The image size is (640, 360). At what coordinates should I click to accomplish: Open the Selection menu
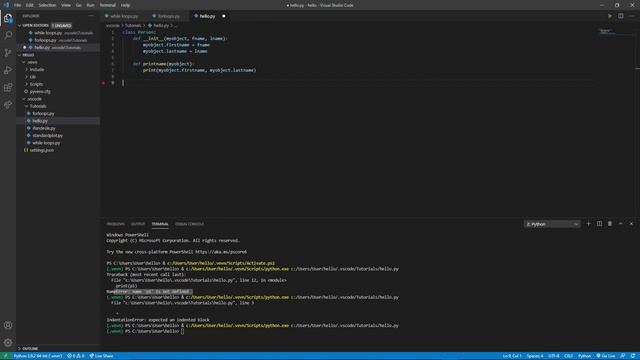47,5
